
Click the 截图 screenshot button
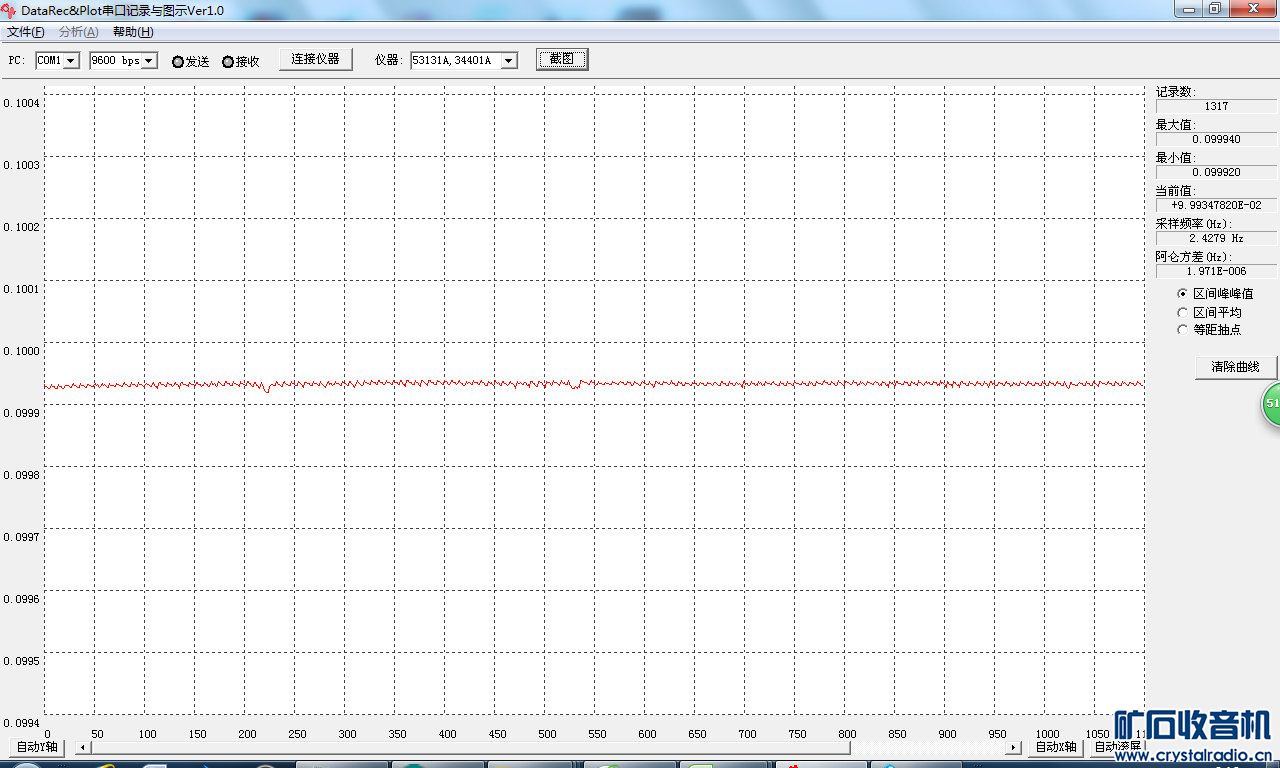tap(562, 59)
